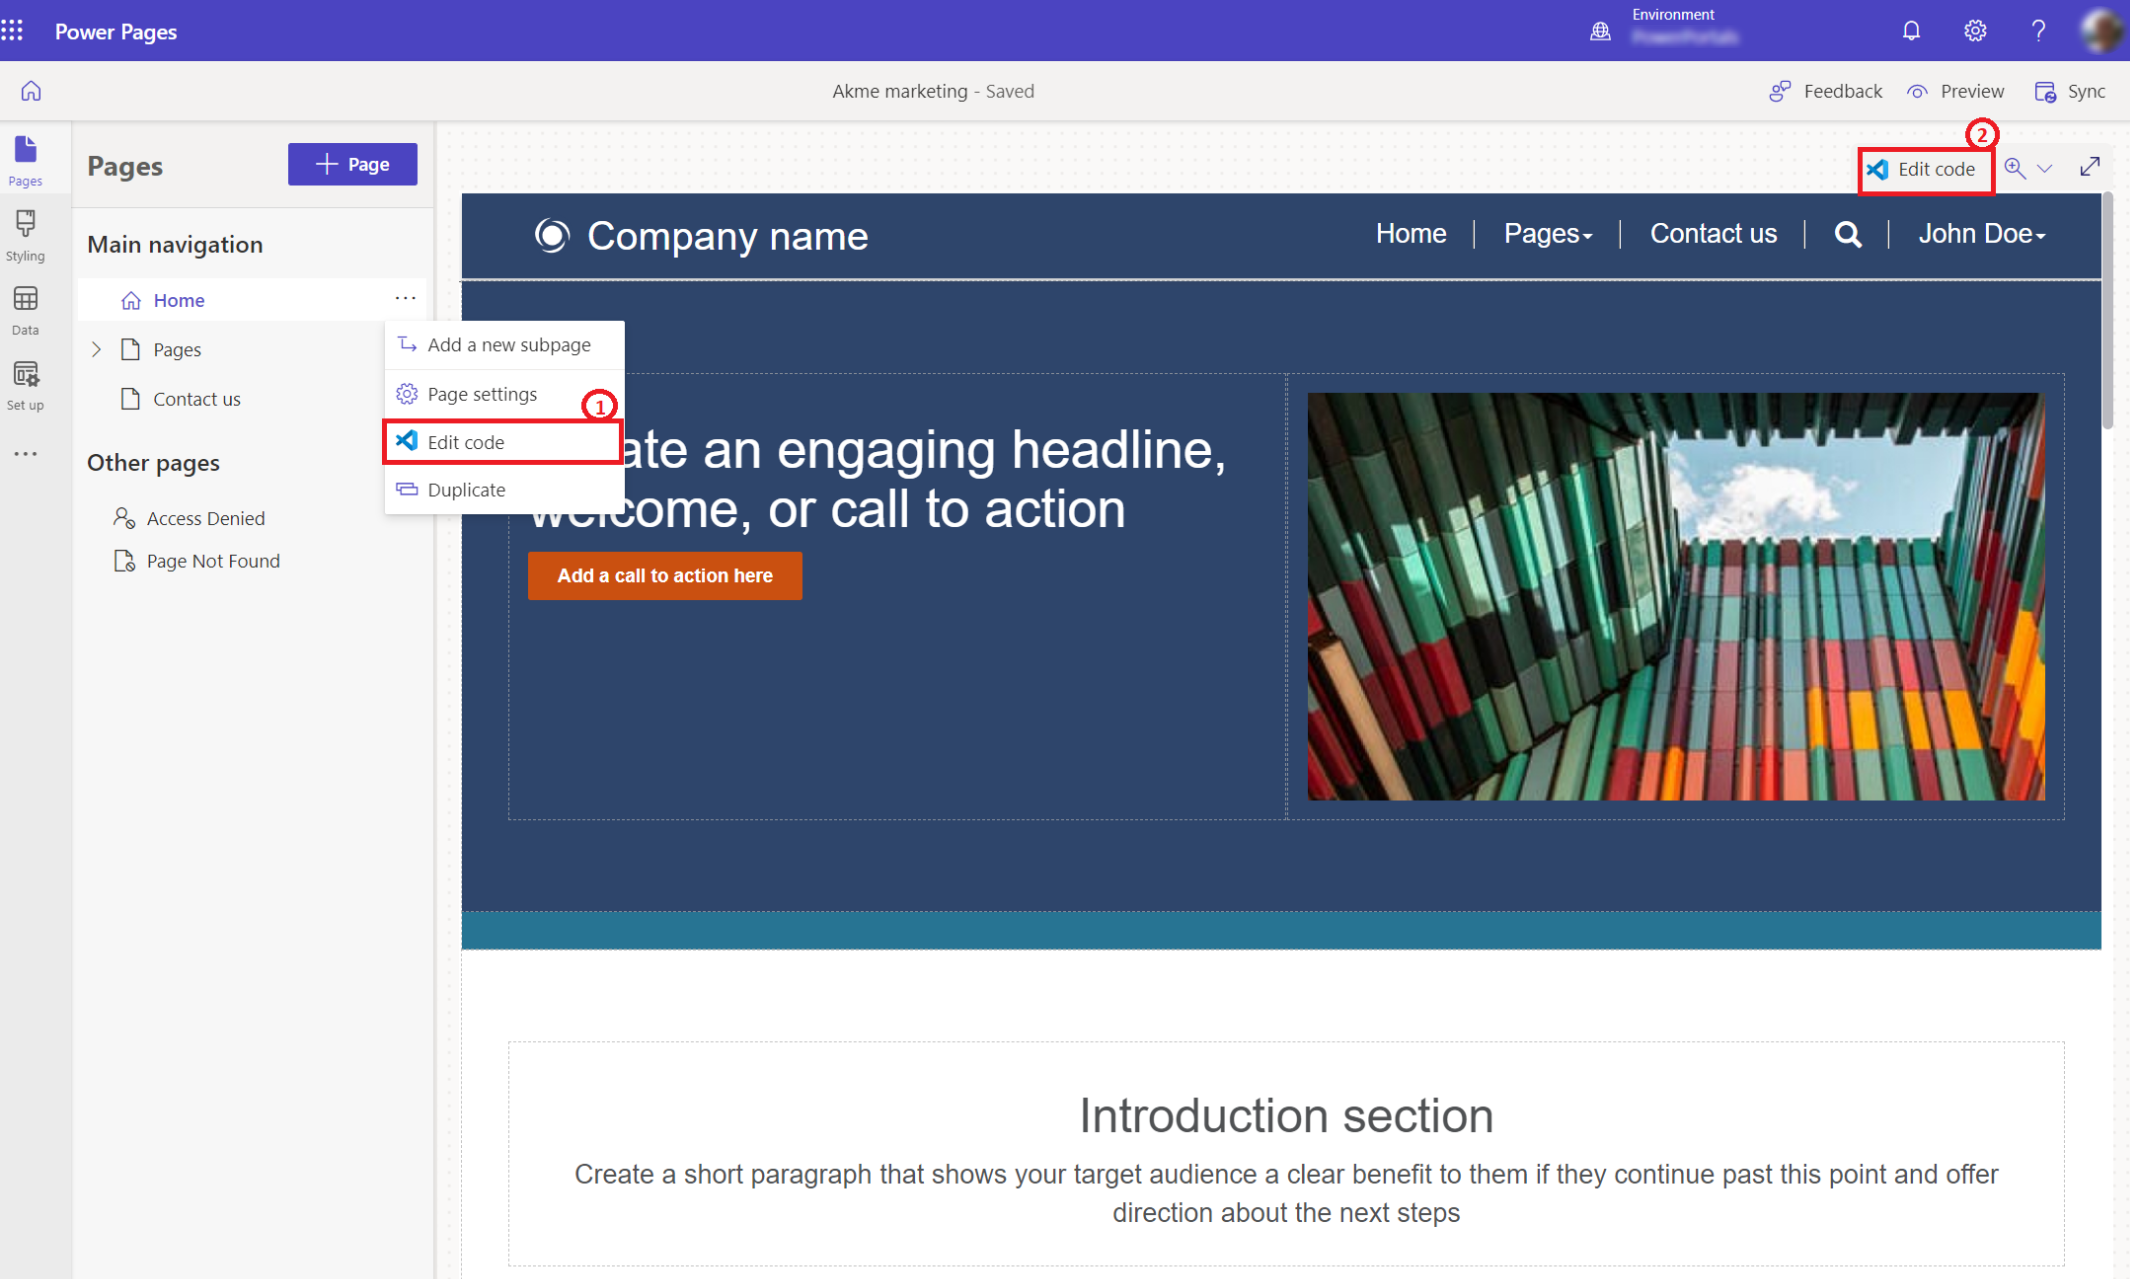
Task: Click the Duplicate context menu item
Action: click(x=464, y=490)
